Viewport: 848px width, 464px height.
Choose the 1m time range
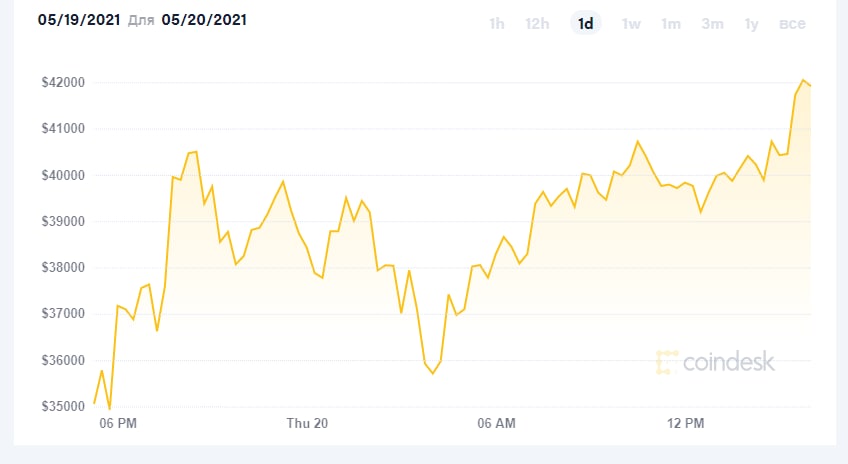click(x=671, y=24)
